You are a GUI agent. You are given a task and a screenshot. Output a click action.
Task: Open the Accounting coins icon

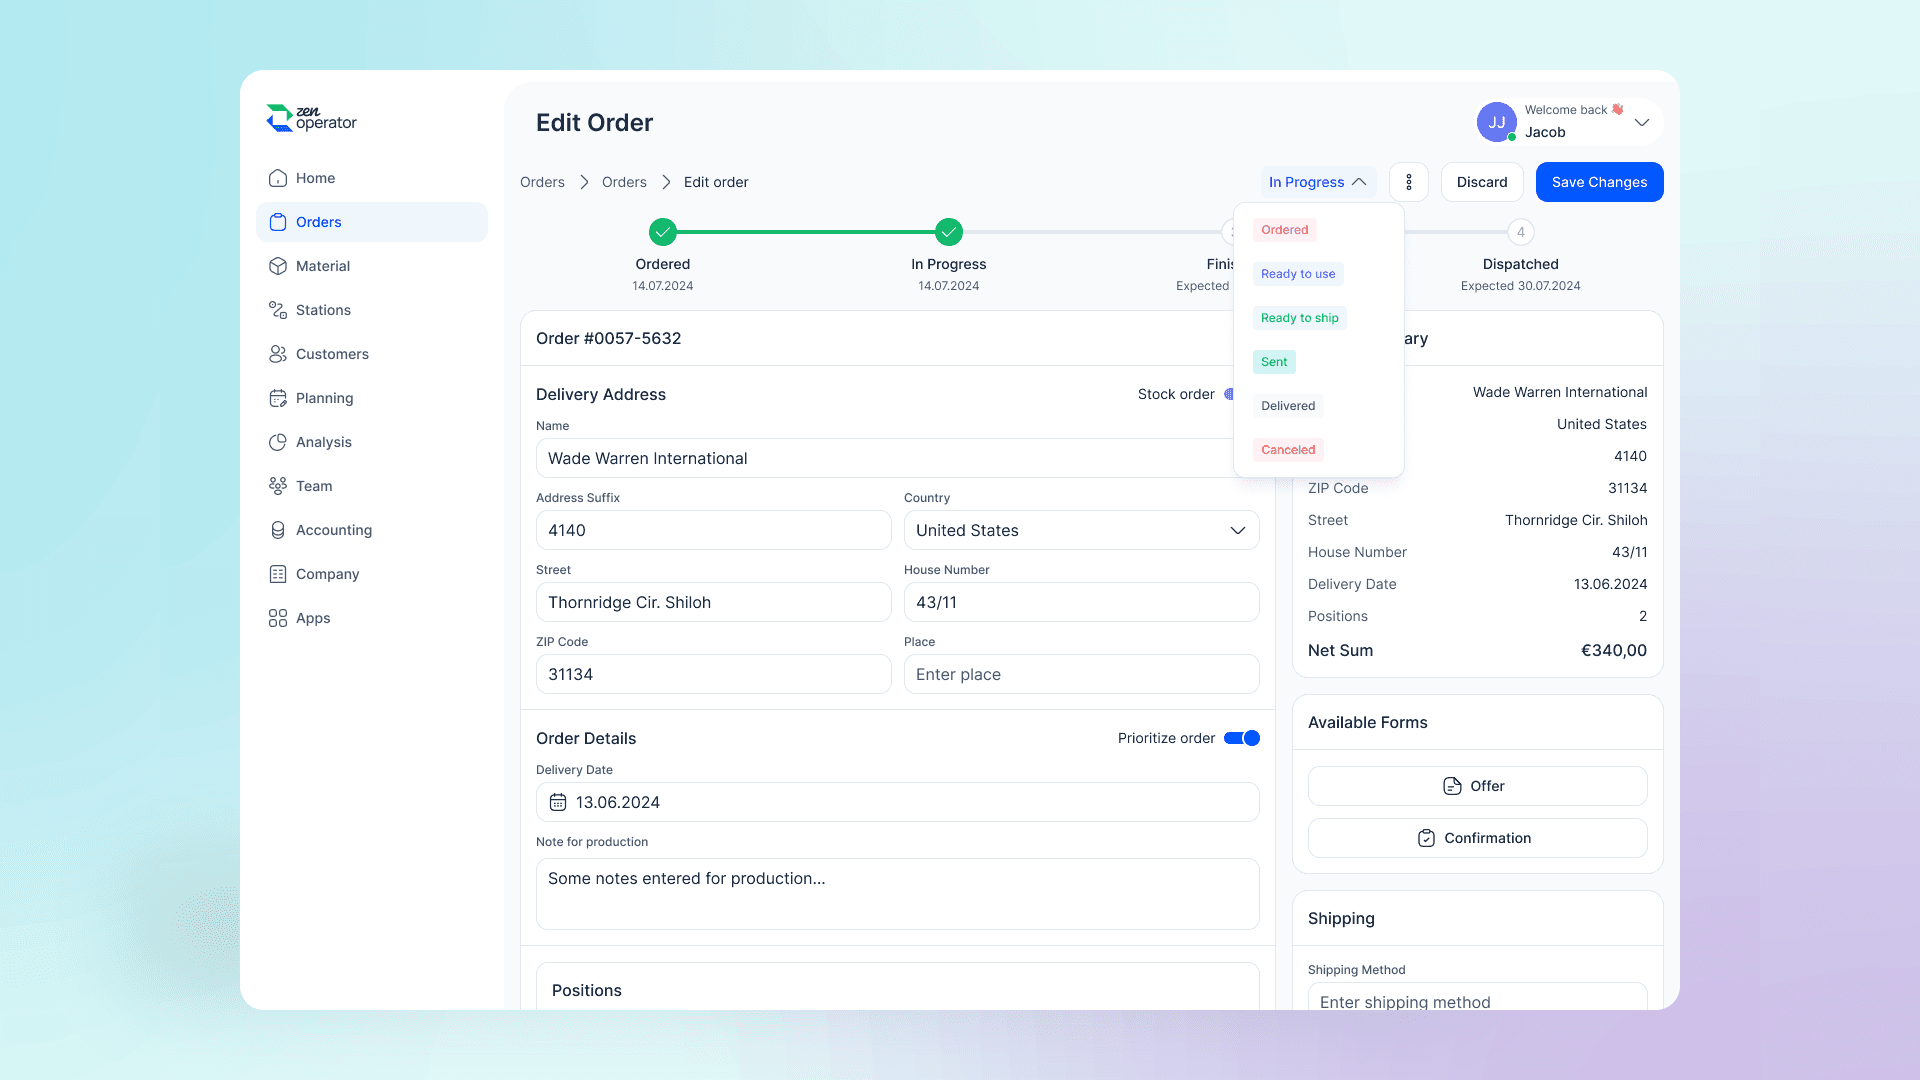click(x=278, y=530)
